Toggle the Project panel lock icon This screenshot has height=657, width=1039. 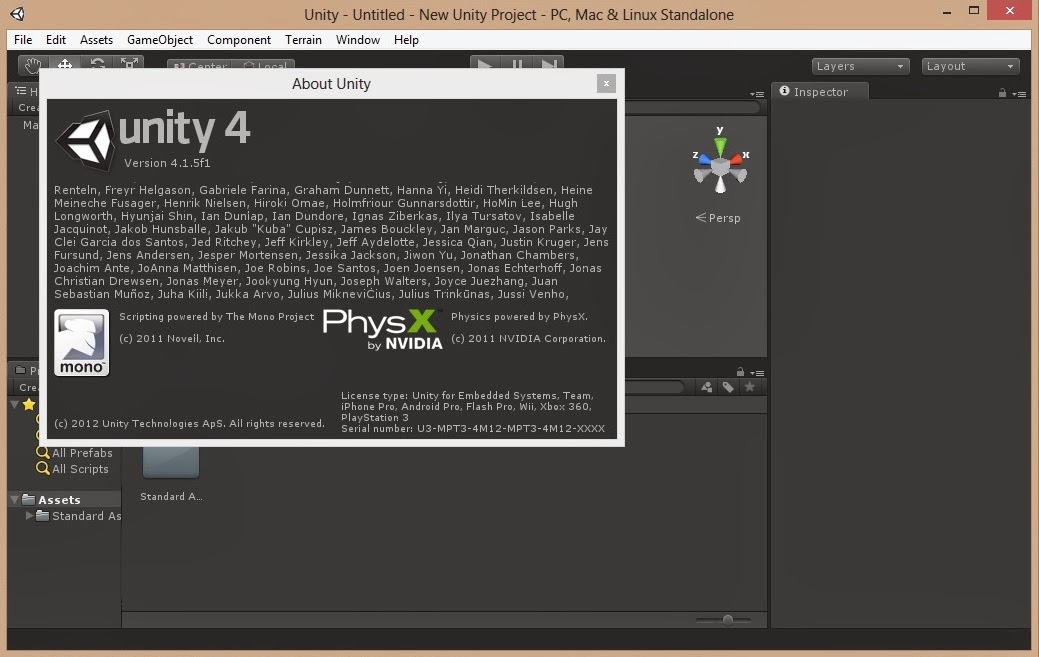740,372
